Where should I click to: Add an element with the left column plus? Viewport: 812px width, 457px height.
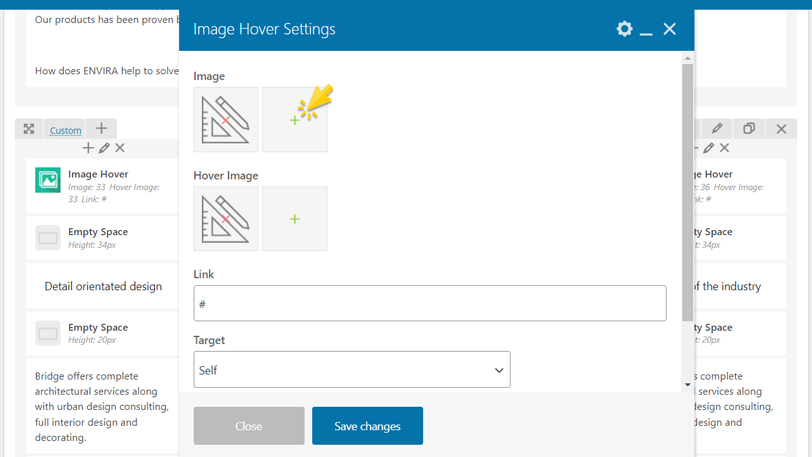[x=88, y=148]
